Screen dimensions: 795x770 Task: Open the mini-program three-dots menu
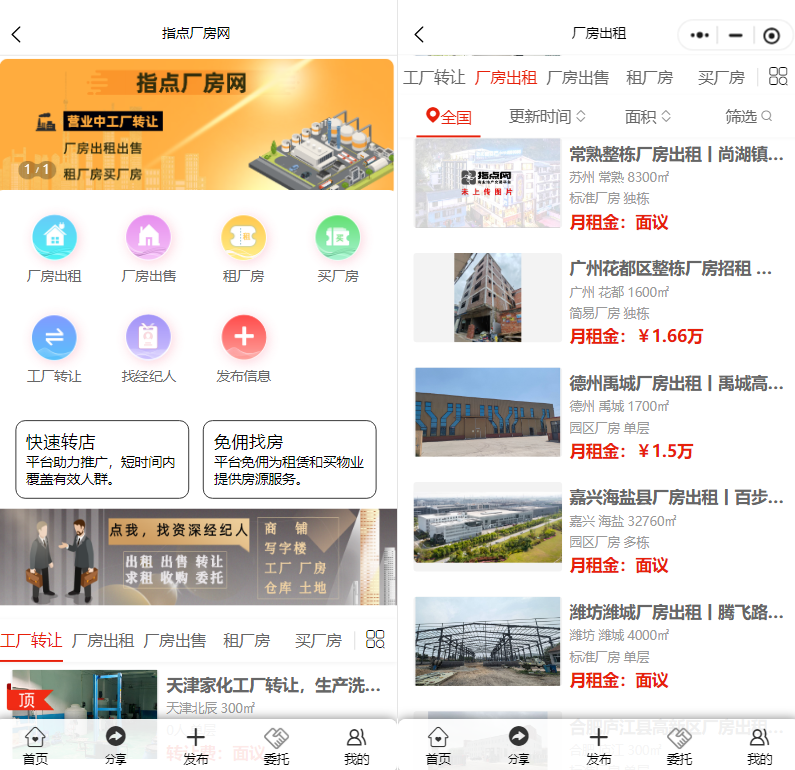[x=700, y=35]
